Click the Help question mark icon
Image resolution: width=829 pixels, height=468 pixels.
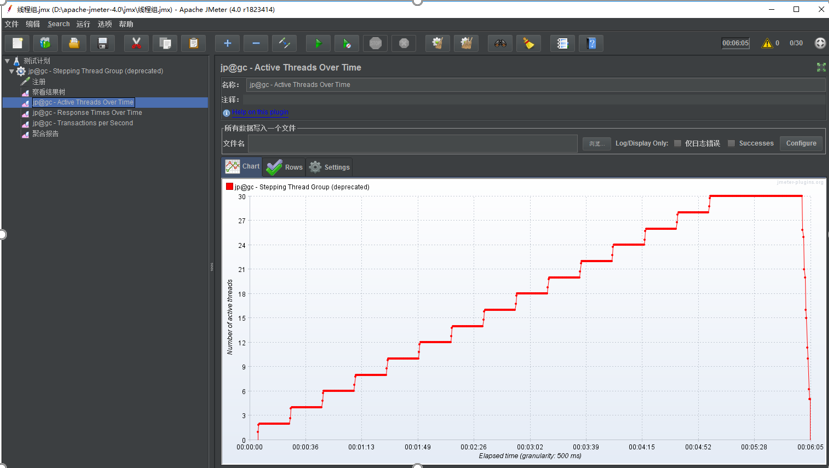point(591,43)
